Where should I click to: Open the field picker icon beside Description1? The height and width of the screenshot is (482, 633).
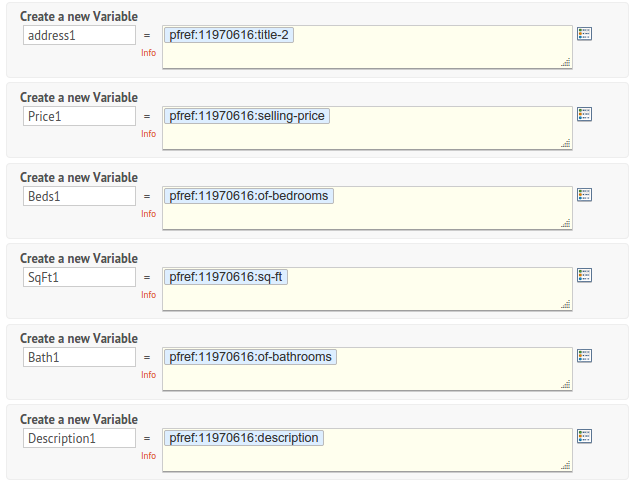(585, 436)
